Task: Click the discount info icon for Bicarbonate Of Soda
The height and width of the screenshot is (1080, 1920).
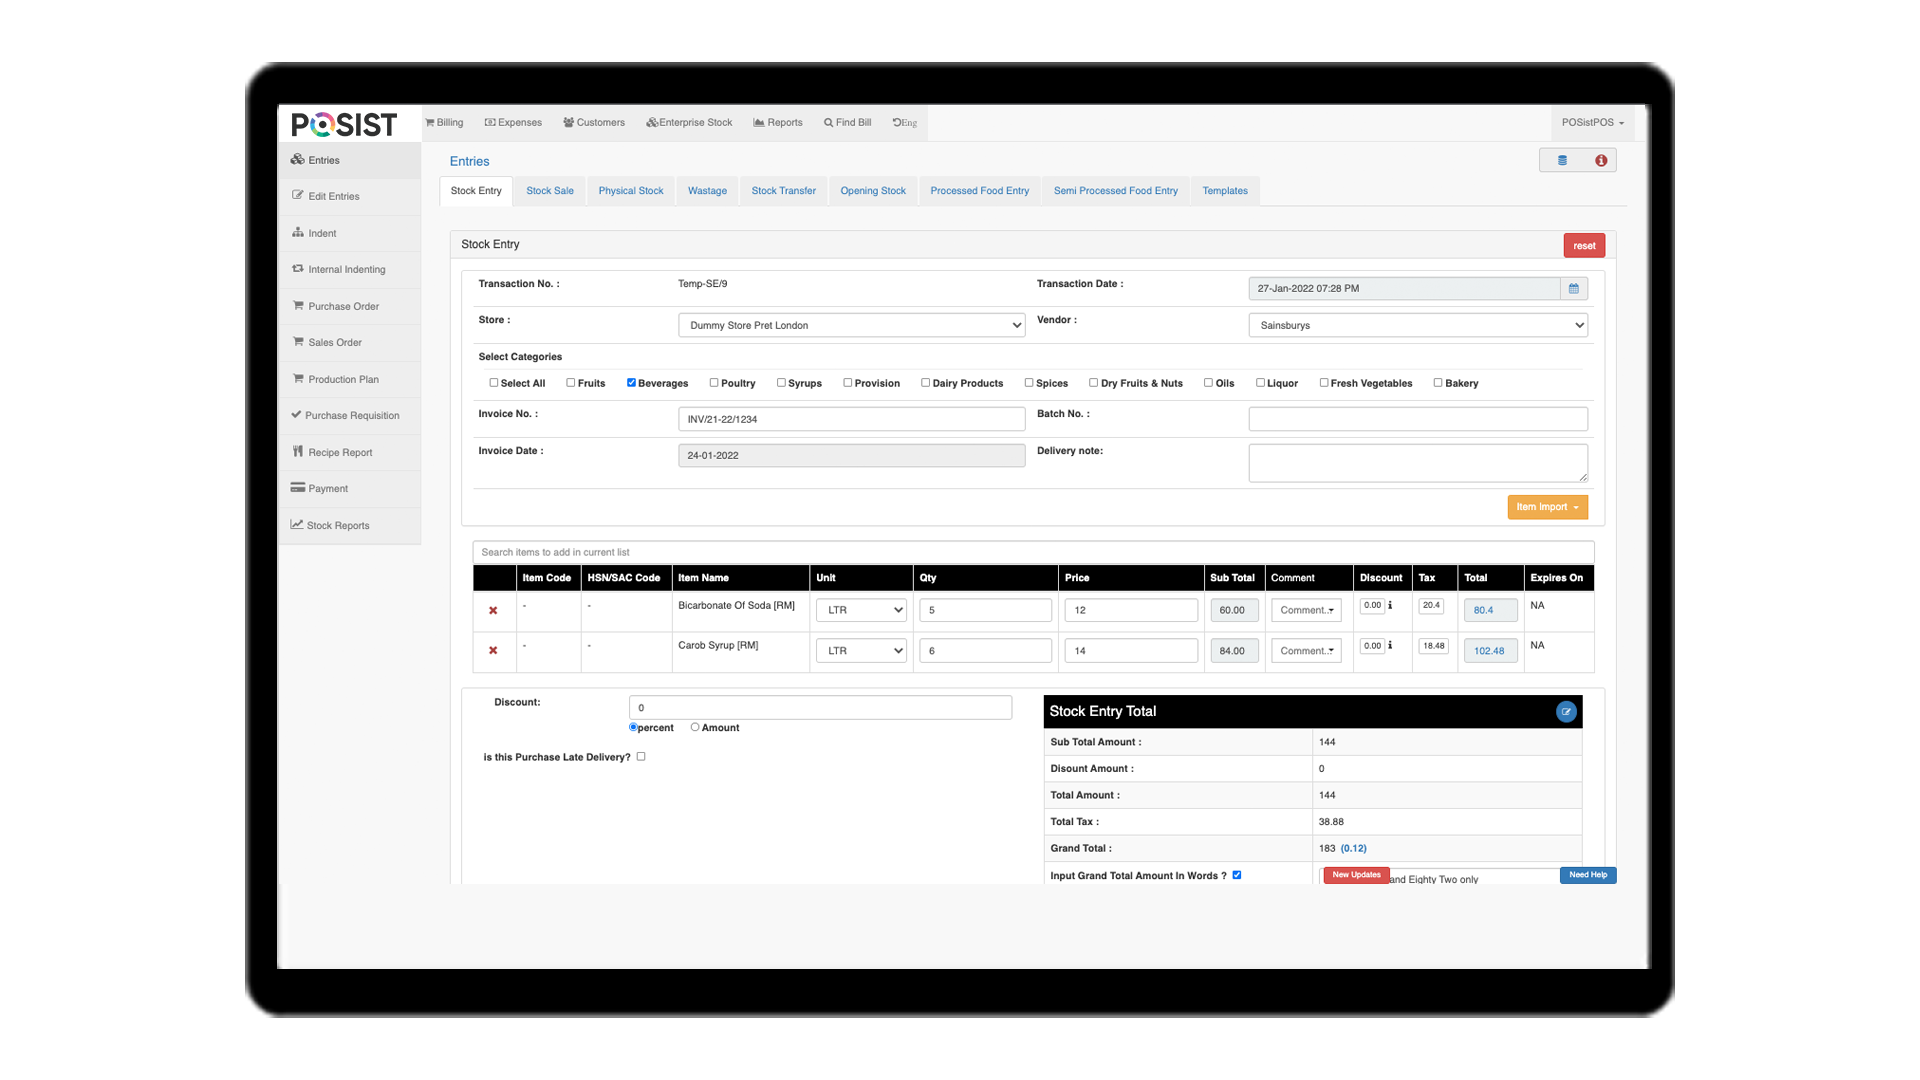Action: coord(1390,606)
